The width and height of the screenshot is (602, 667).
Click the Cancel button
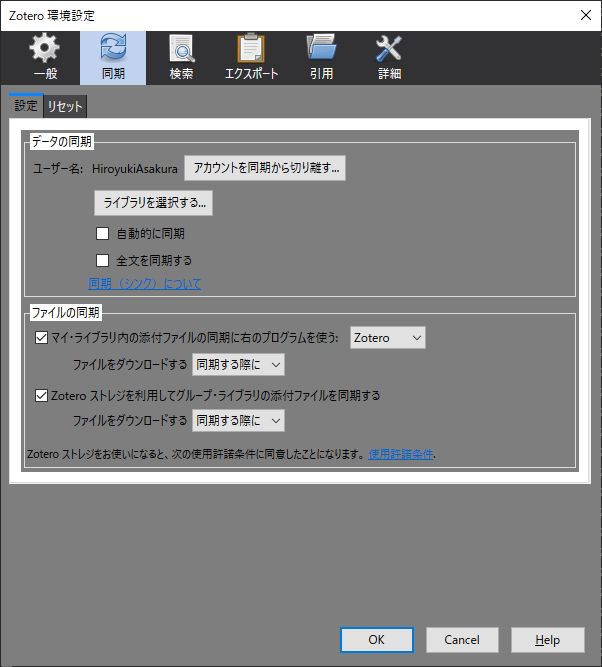[462, 640]
